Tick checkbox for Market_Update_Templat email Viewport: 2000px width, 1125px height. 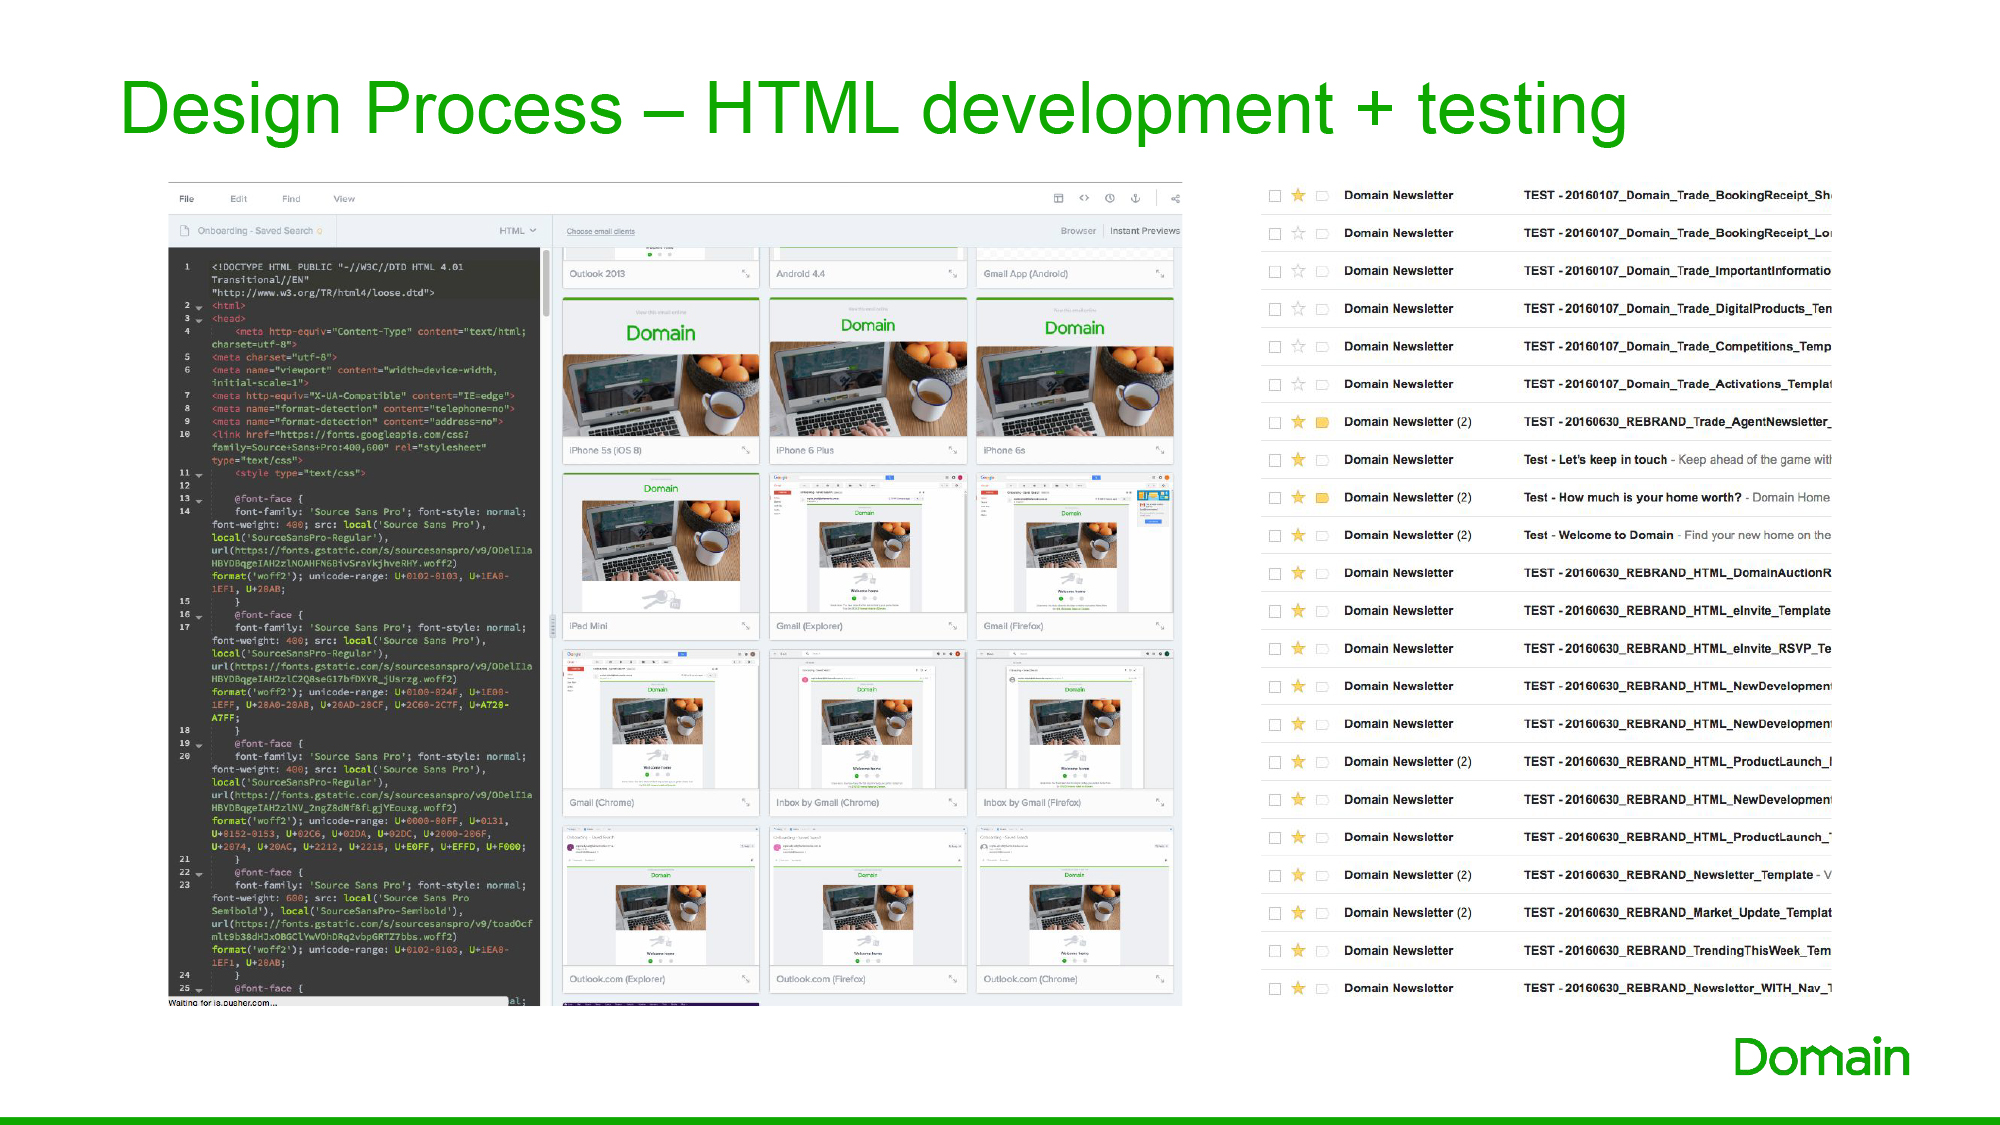point(1275,913)
